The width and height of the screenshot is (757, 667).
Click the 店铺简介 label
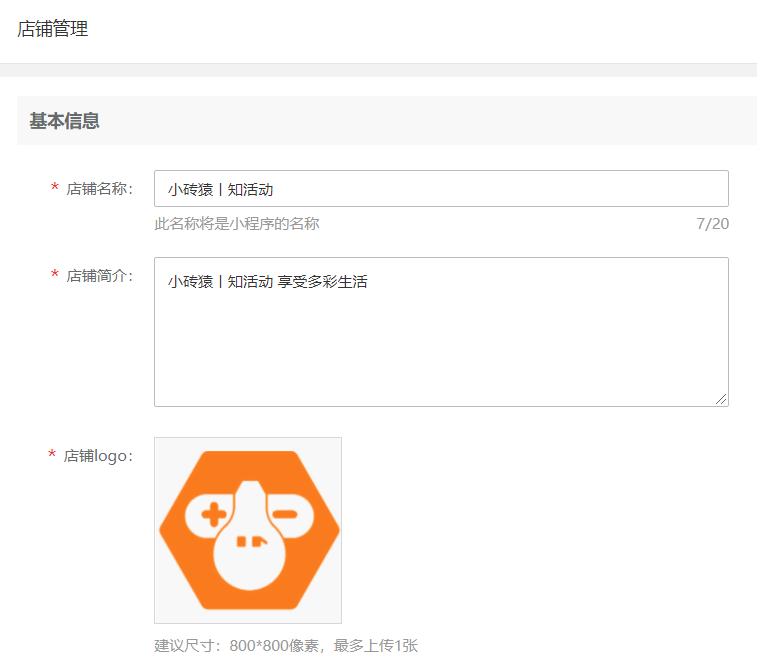tap(99, 276)
